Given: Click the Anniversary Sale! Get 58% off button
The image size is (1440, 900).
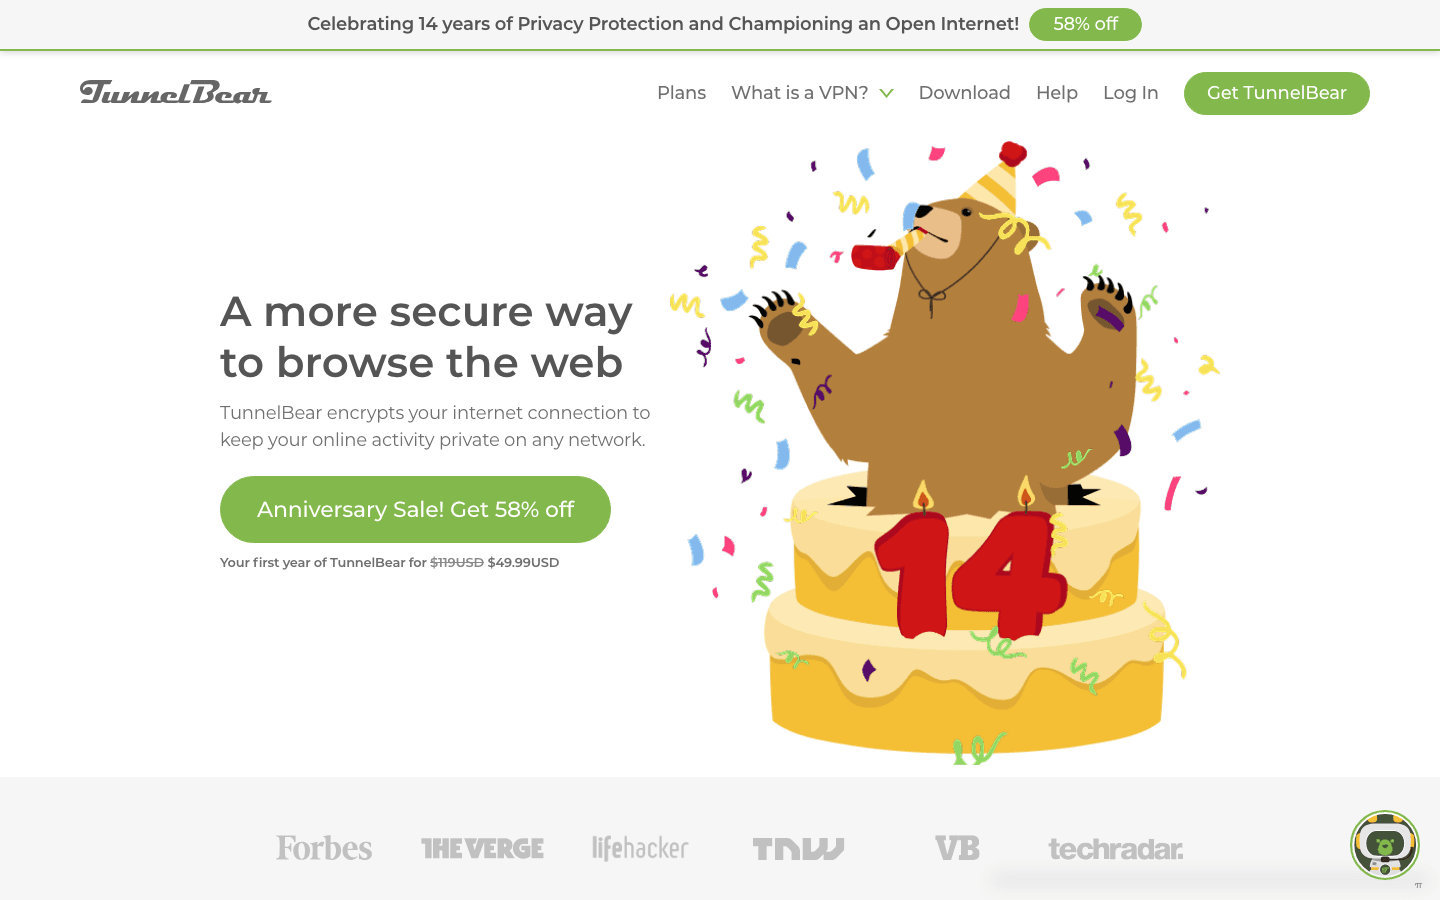Looking at the screenshot, I should [414, 509].
